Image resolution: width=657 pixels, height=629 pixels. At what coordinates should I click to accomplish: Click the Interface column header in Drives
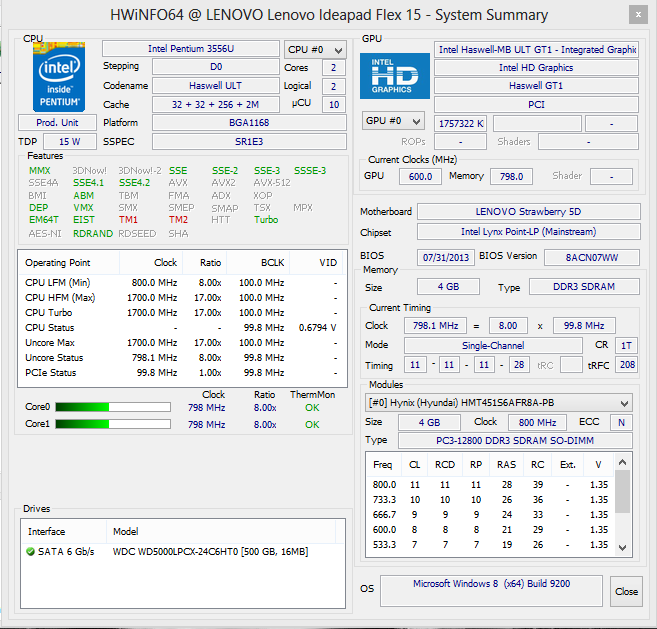(x=64, y=531)
